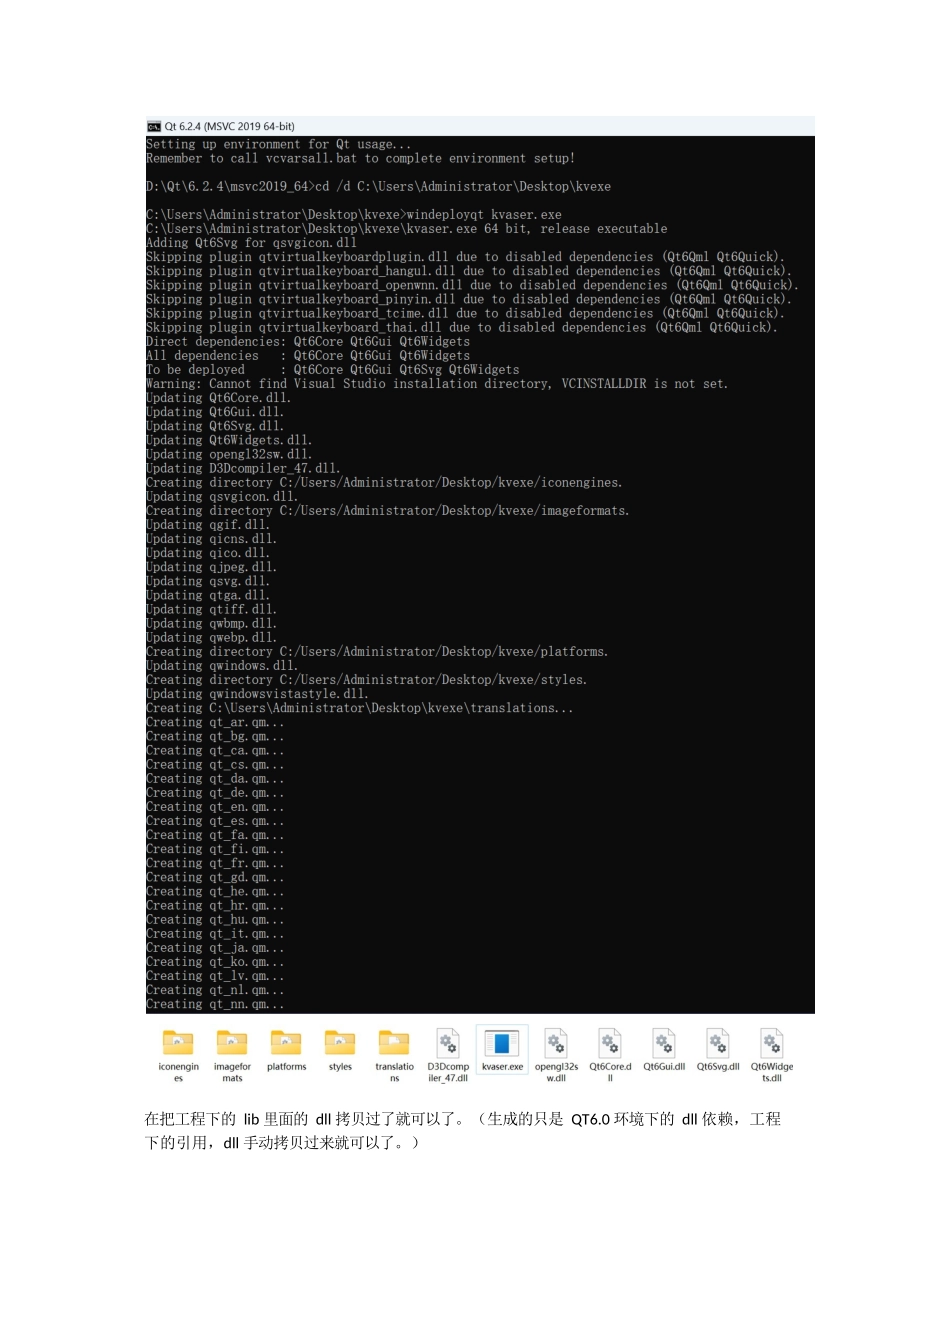Image resolution: width=950 pixels, height=1344 pixels.
Task: Click the 'To be deployed' output line
Action: (333, 370)
